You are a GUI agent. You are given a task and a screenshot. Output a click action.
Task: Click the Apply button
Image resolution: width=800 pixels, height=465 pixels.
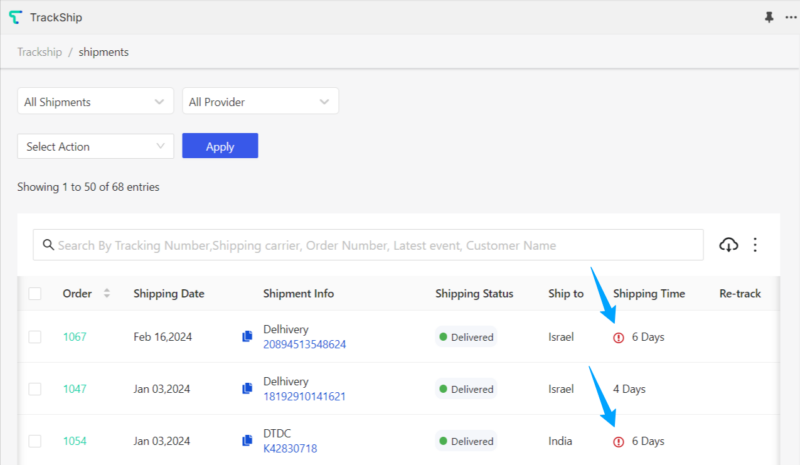click(x=220, y=146)
